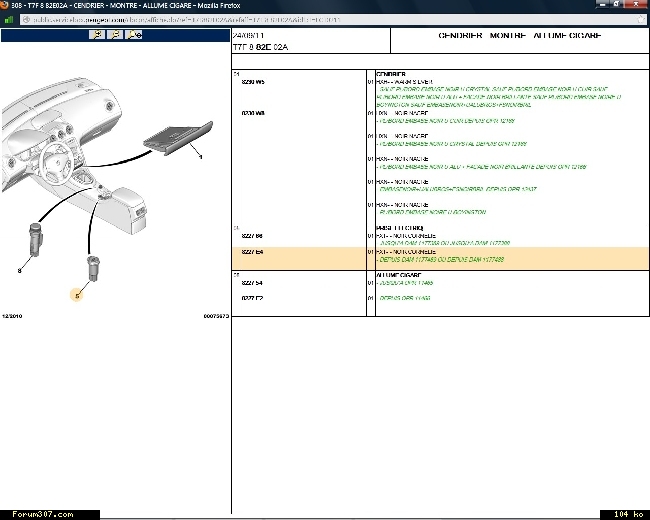Select the last part reference under ALLUME CIGARE
The height and width of the screenshot is (520, 650).
[x=252, y=298]
